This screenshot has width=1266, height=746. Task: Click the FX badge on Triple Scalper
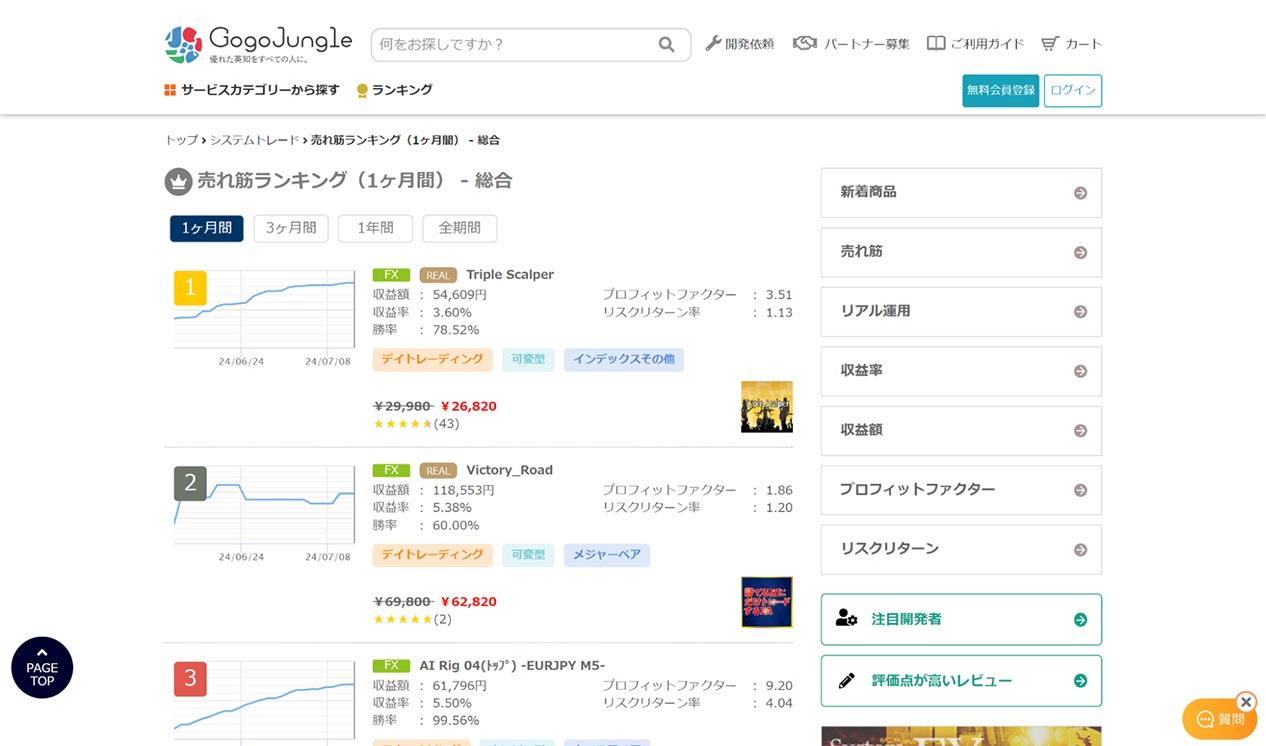tap(391, 275)
